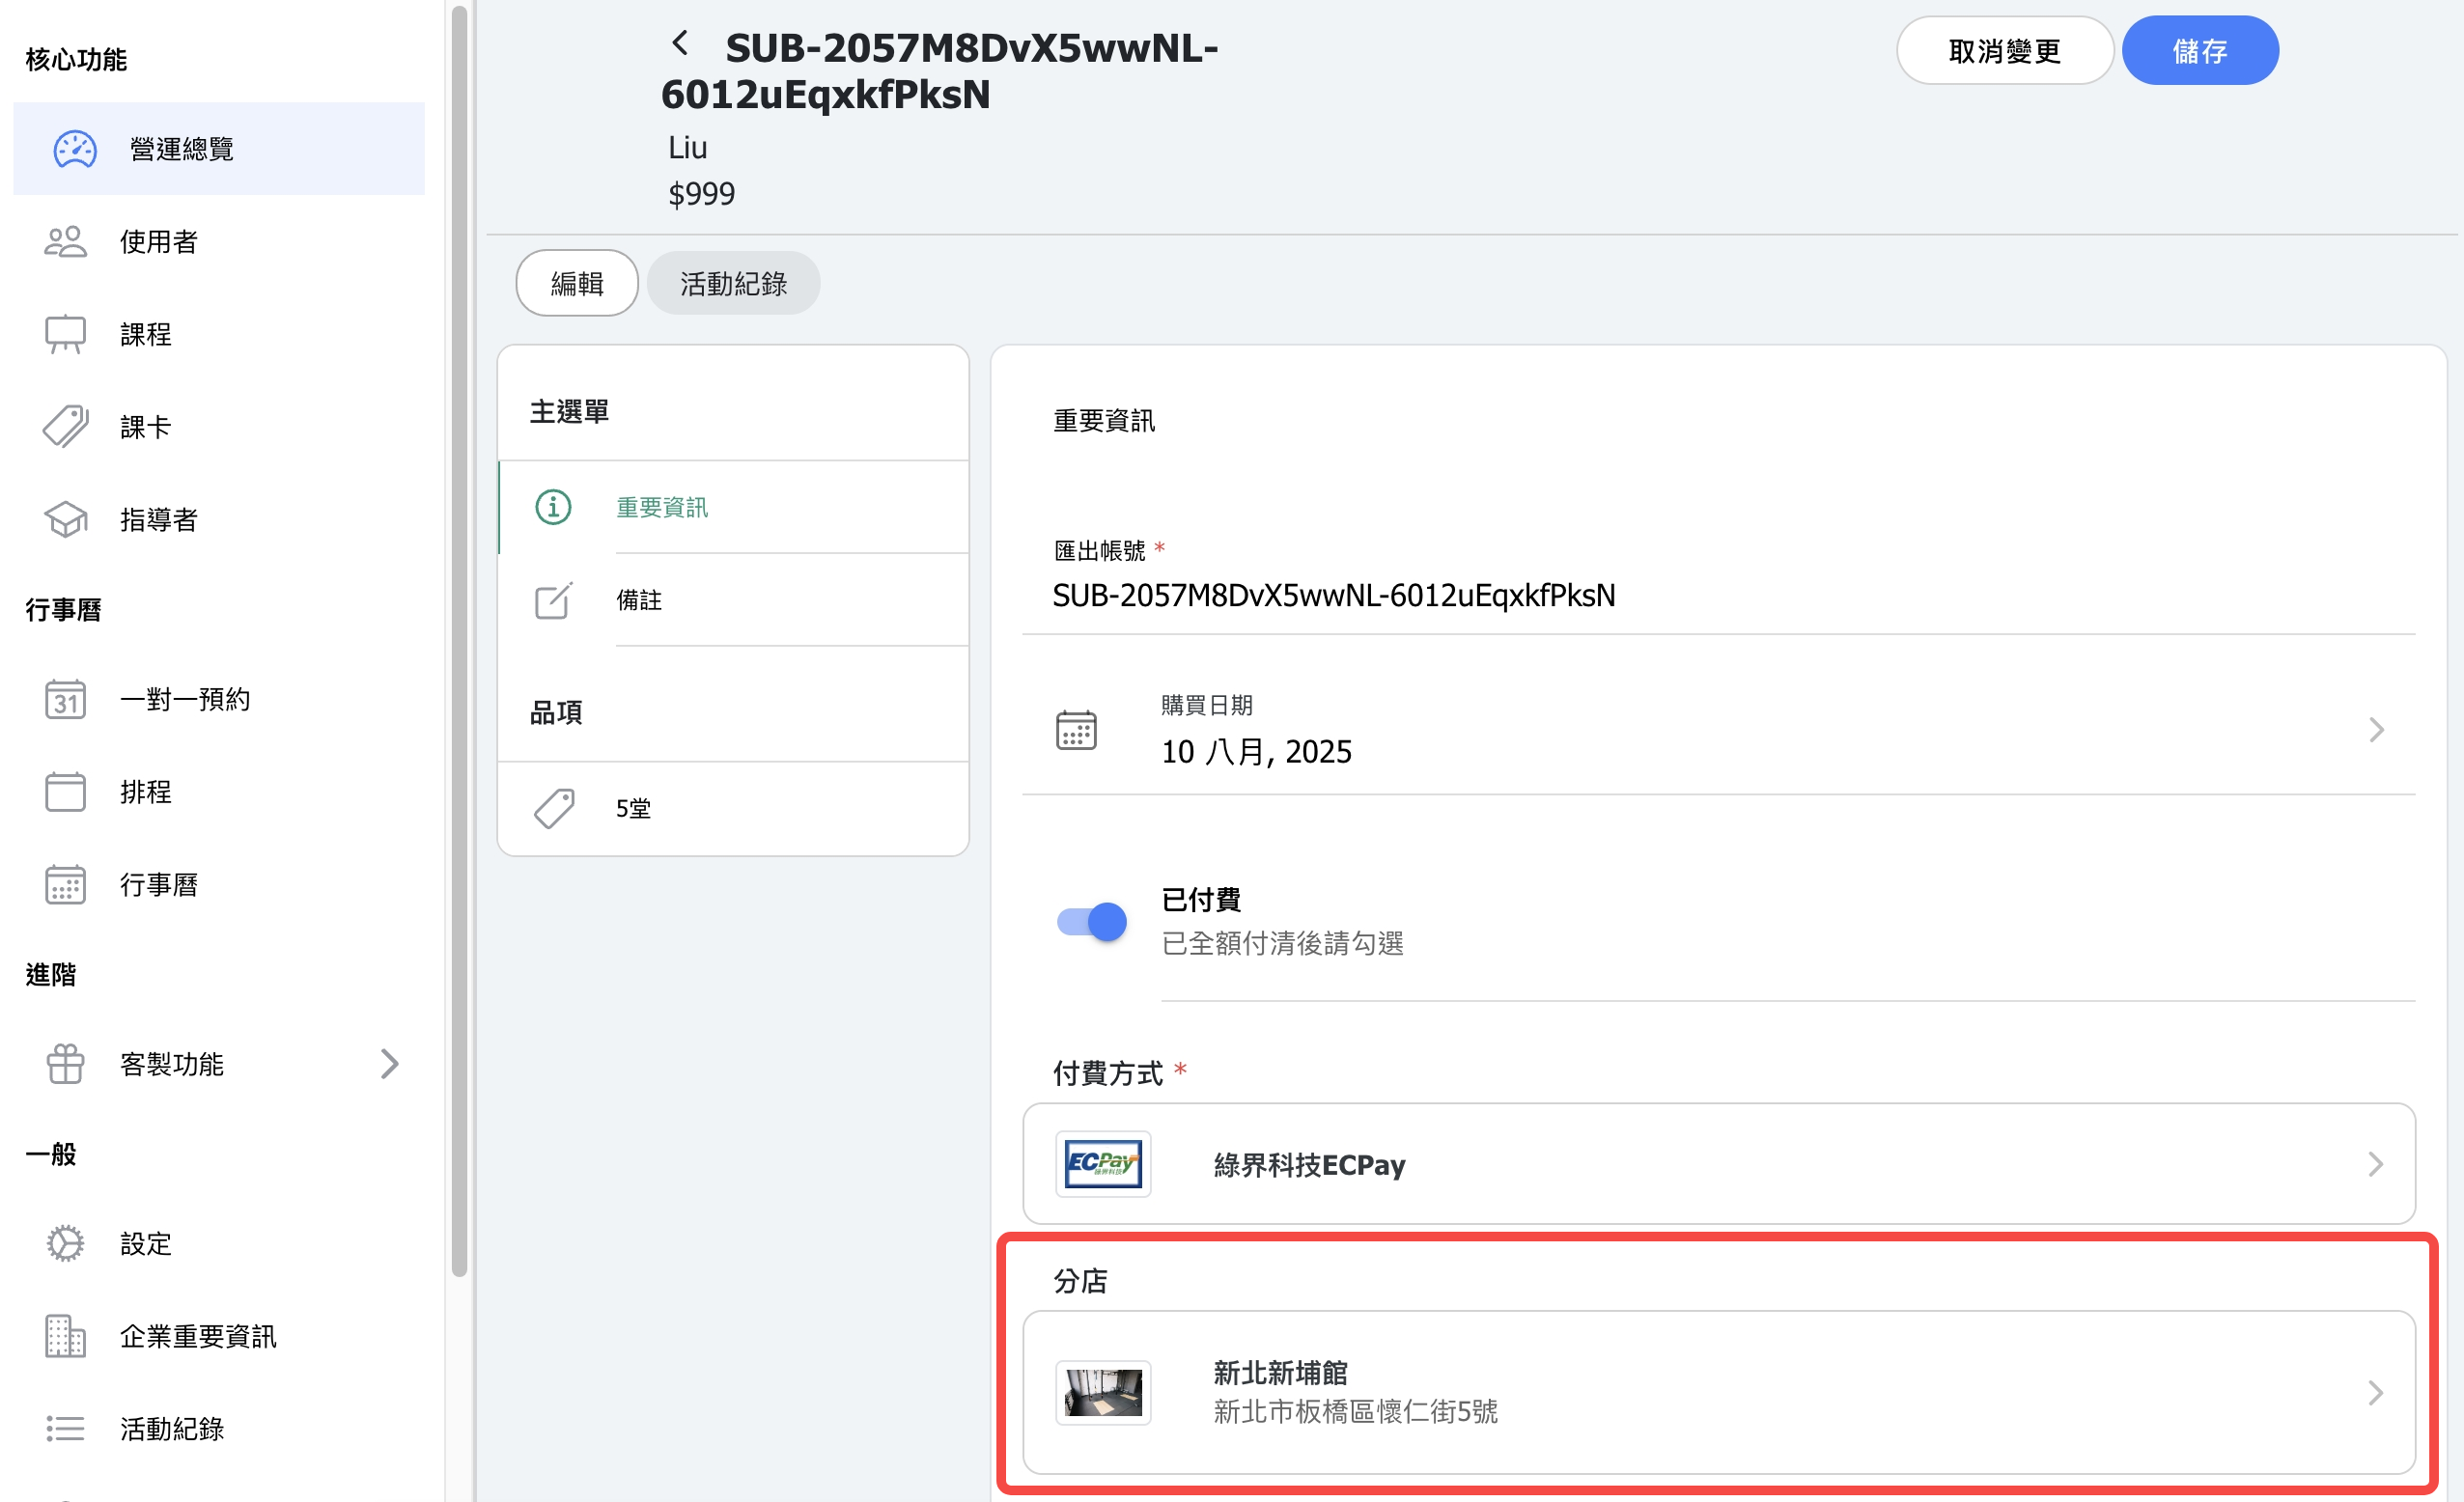Expand the 購買日期 date row chevron
Screen dimensions: 2464x1502
pos(2376,729)
